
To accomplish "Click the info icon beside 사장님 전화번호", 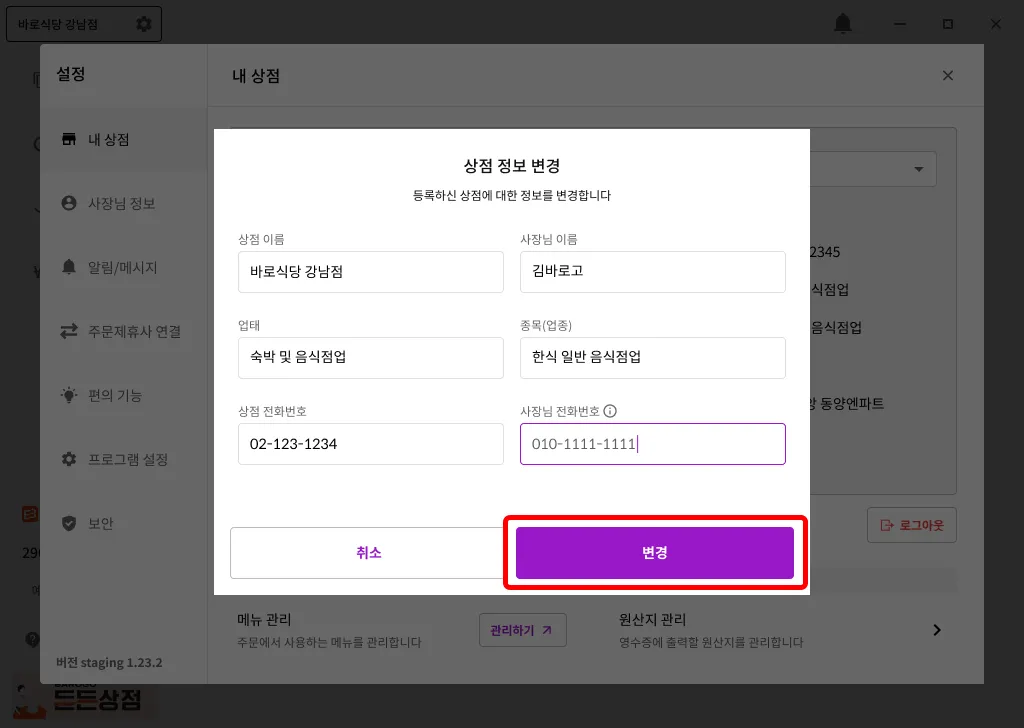I will pos(610,411).
